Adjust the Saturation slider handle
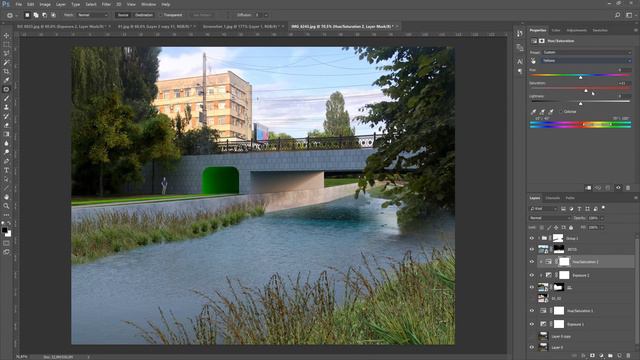Image resolution: width=640 pixels, height=360 pixels. 586,90
